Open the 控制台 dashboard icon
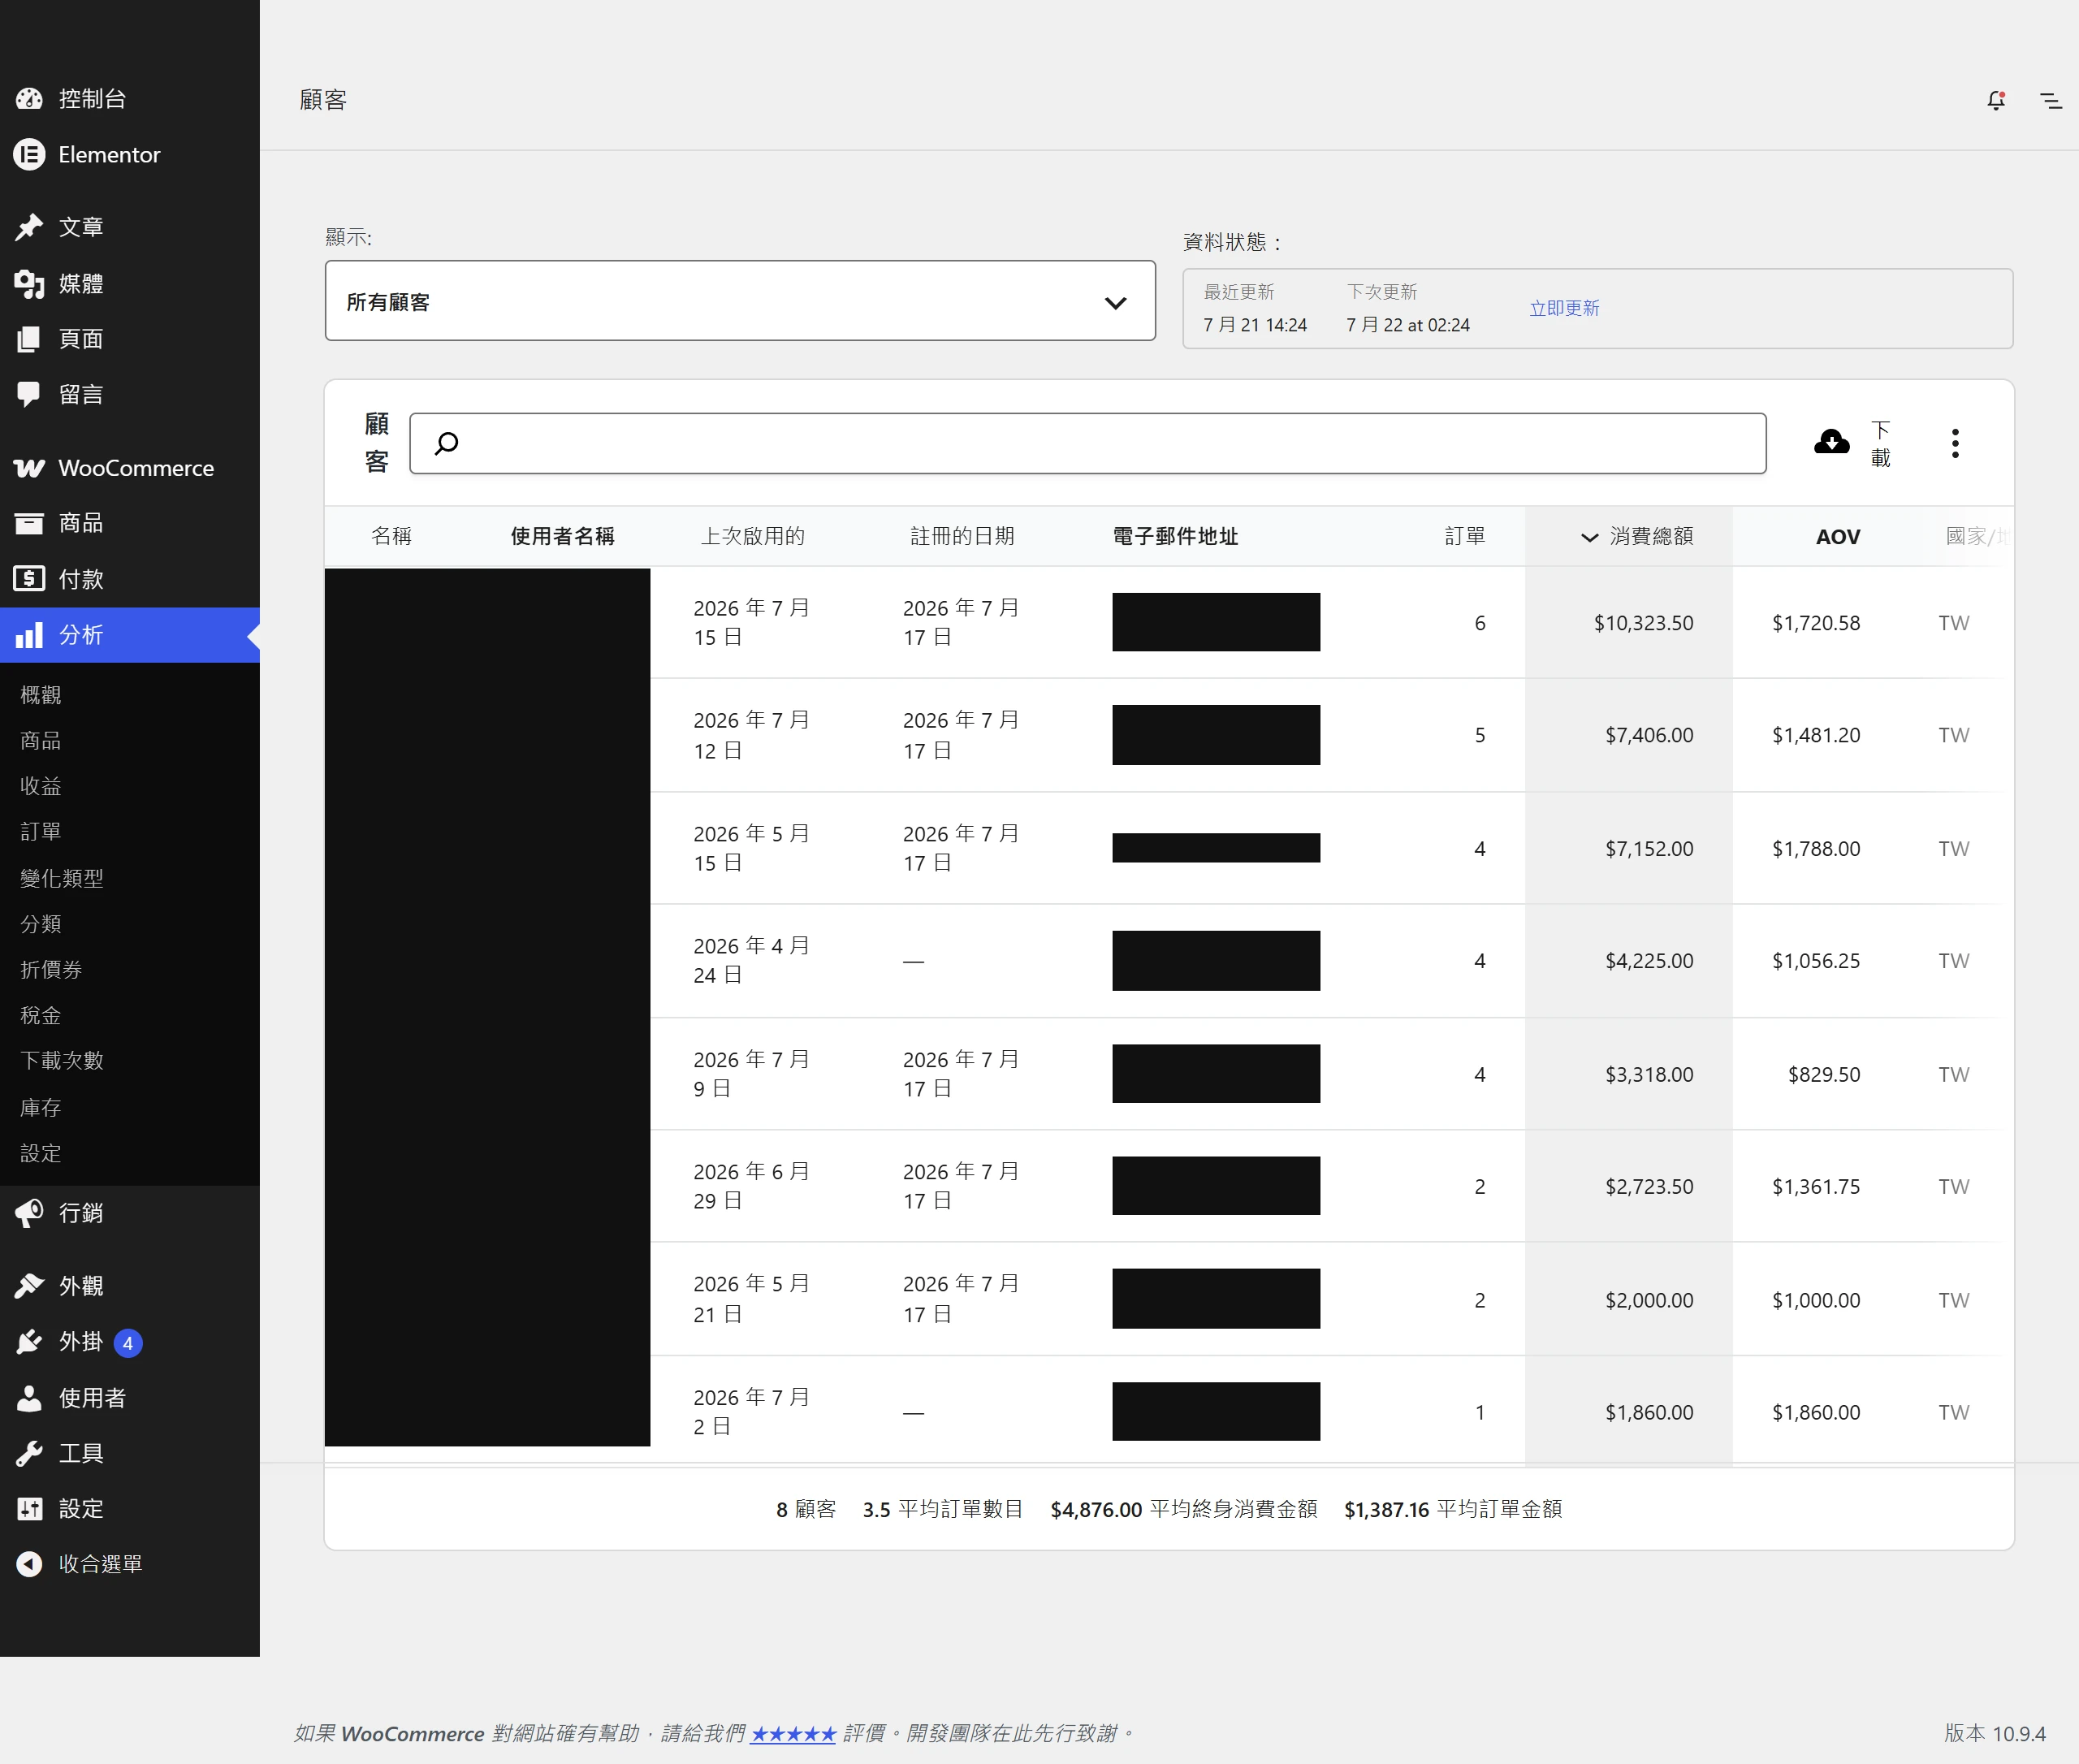This screenshot has height=1764, width=2079. click(29, 98)
